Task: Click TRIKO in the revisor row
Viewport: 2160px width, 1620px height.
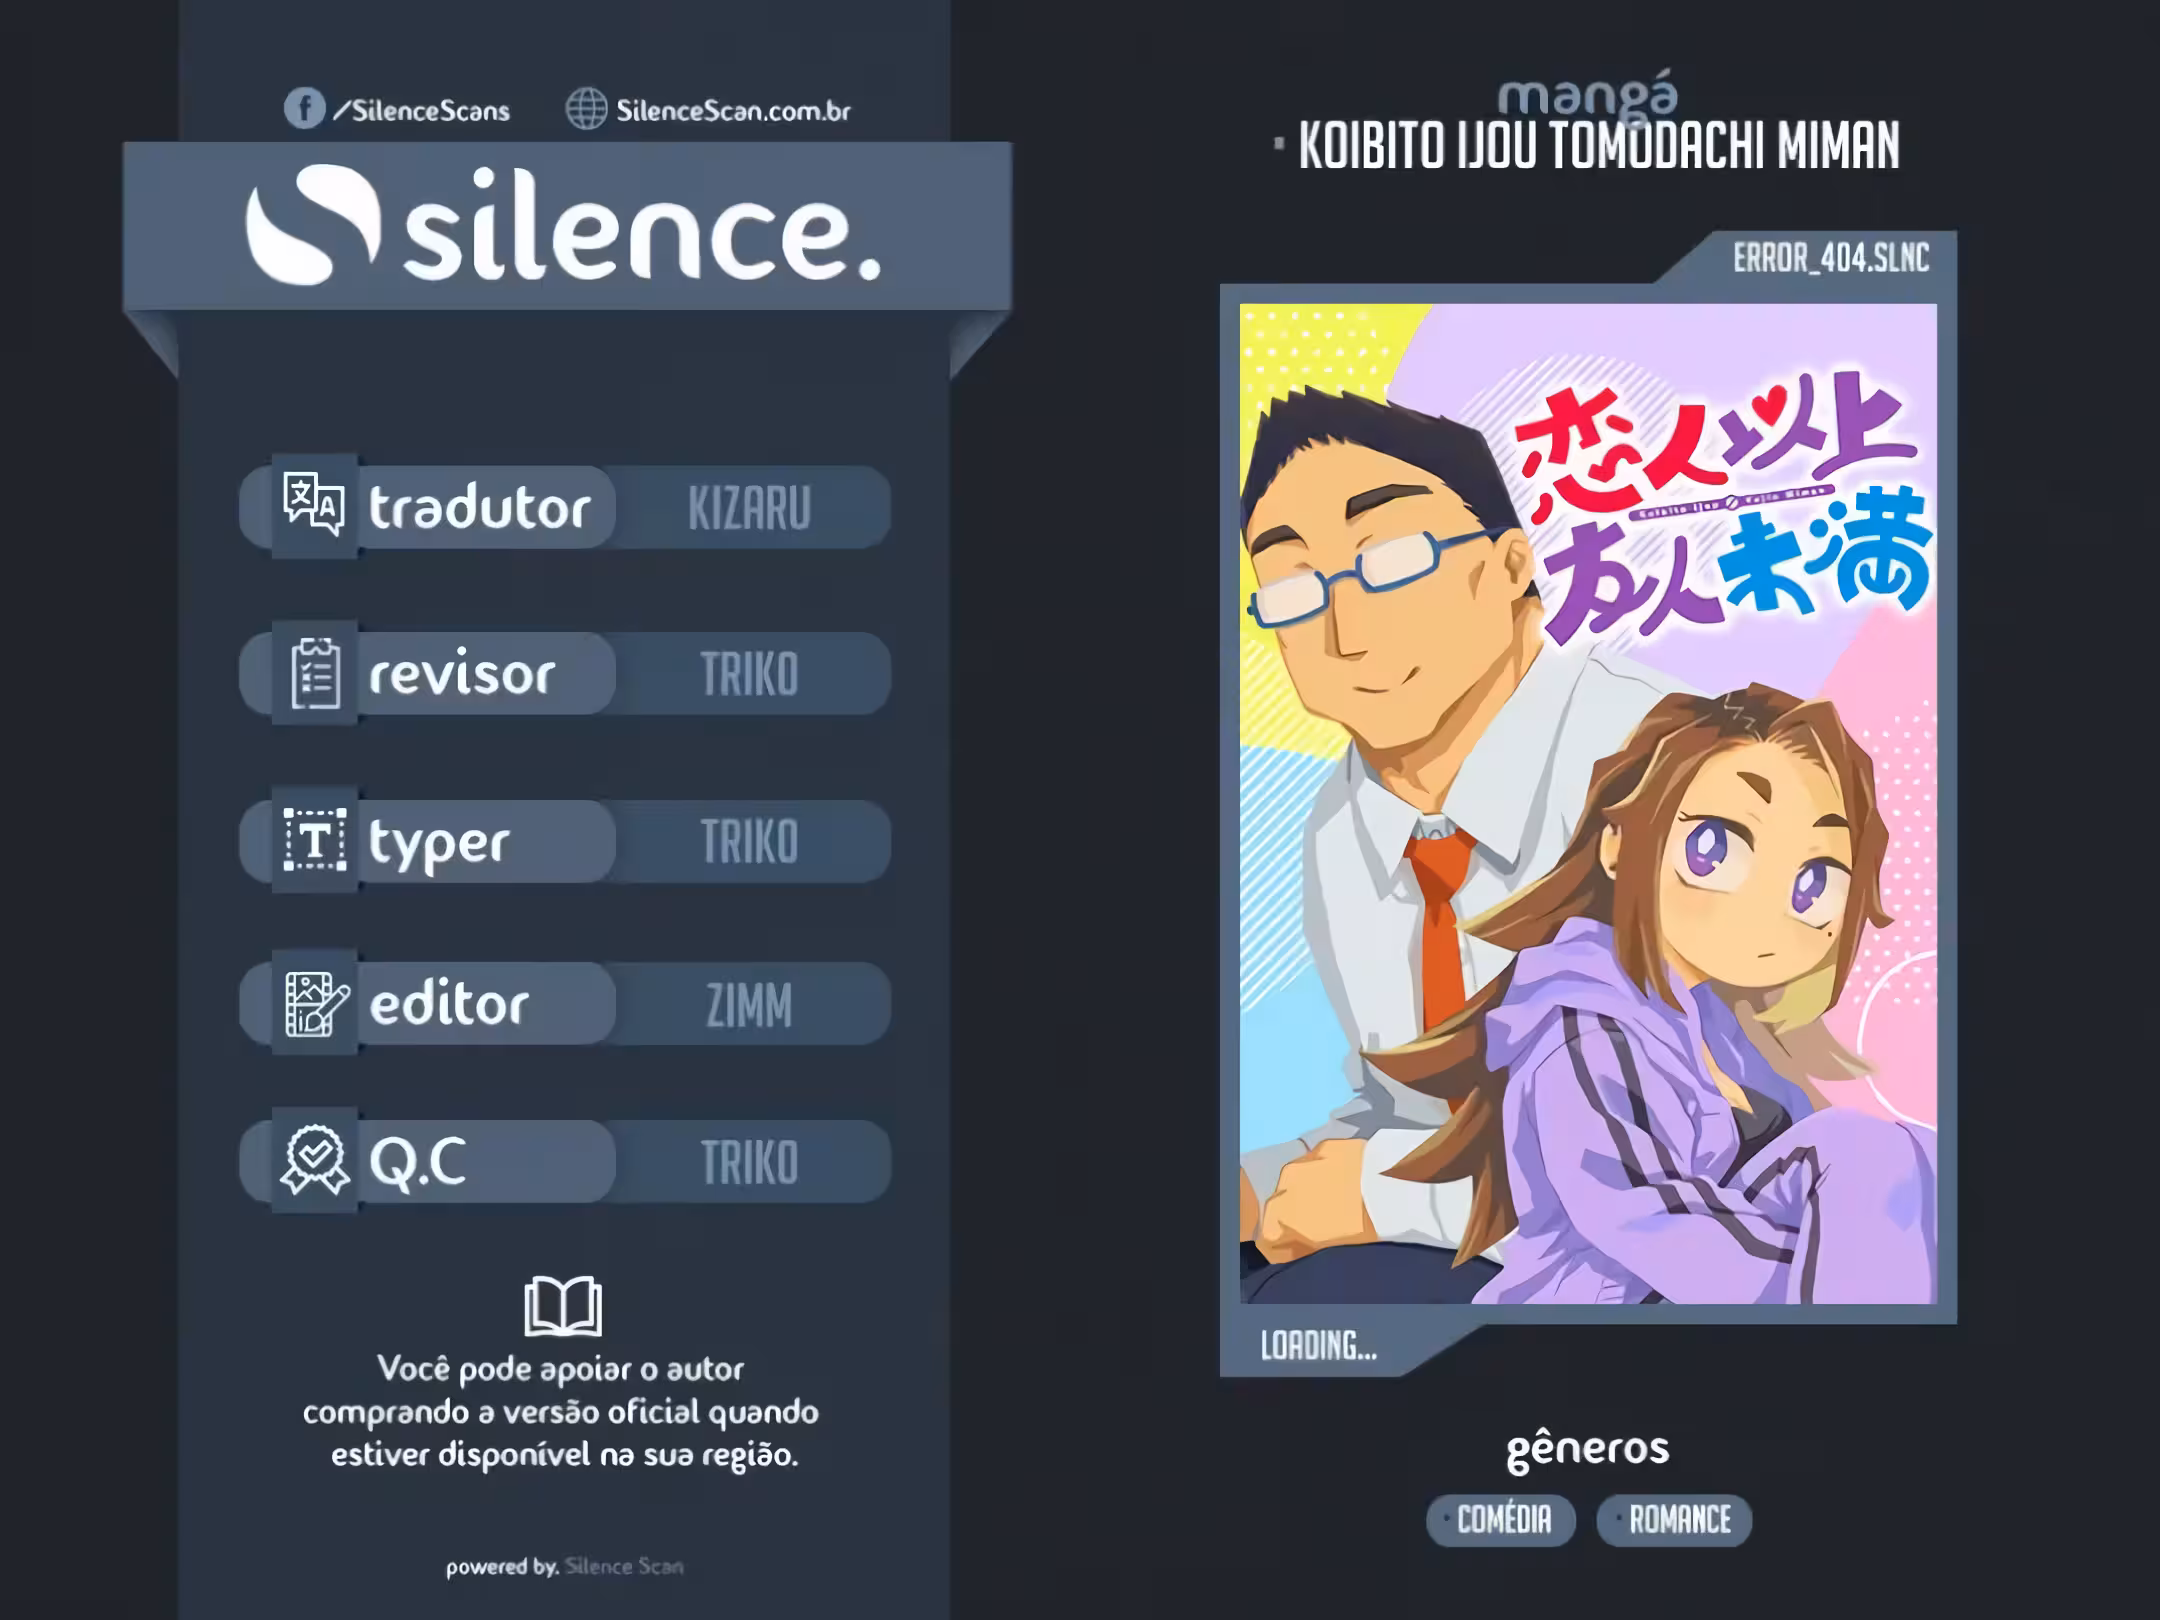Action: click(x=749, y=675)
